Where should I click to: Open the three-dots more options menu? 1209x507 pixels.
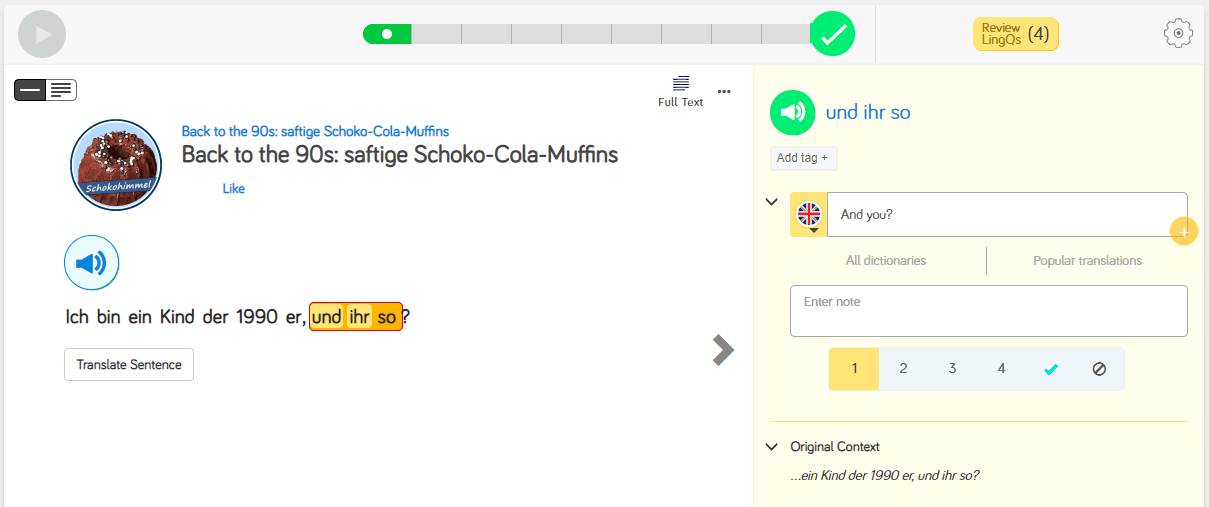[x=725, y=91]
